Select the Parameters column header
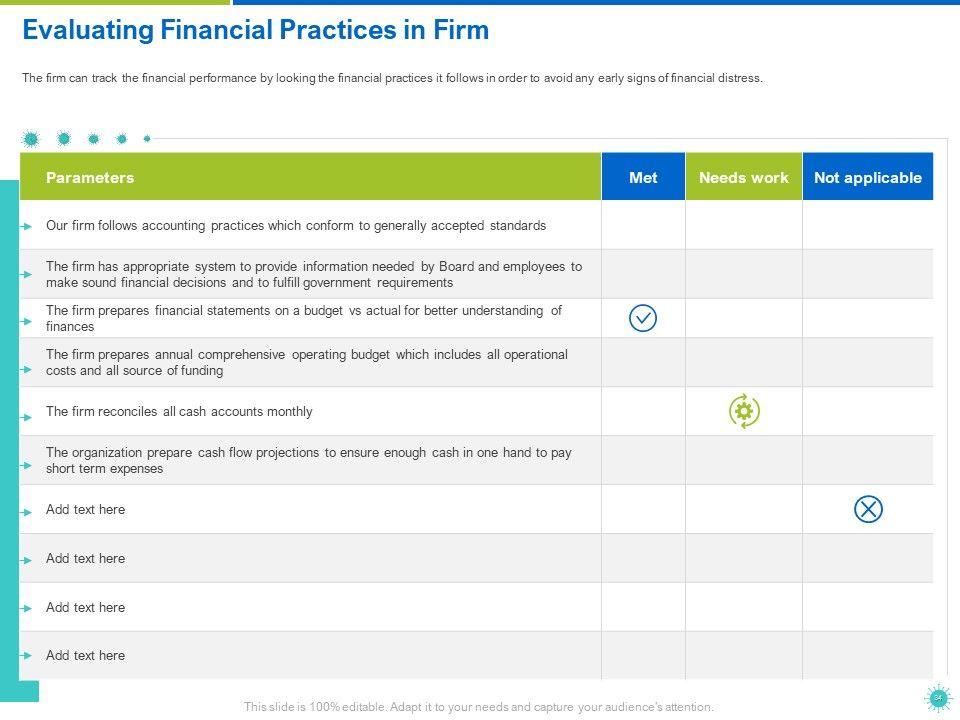This screenshot has width=960, height=720. (x=90, y=178)
